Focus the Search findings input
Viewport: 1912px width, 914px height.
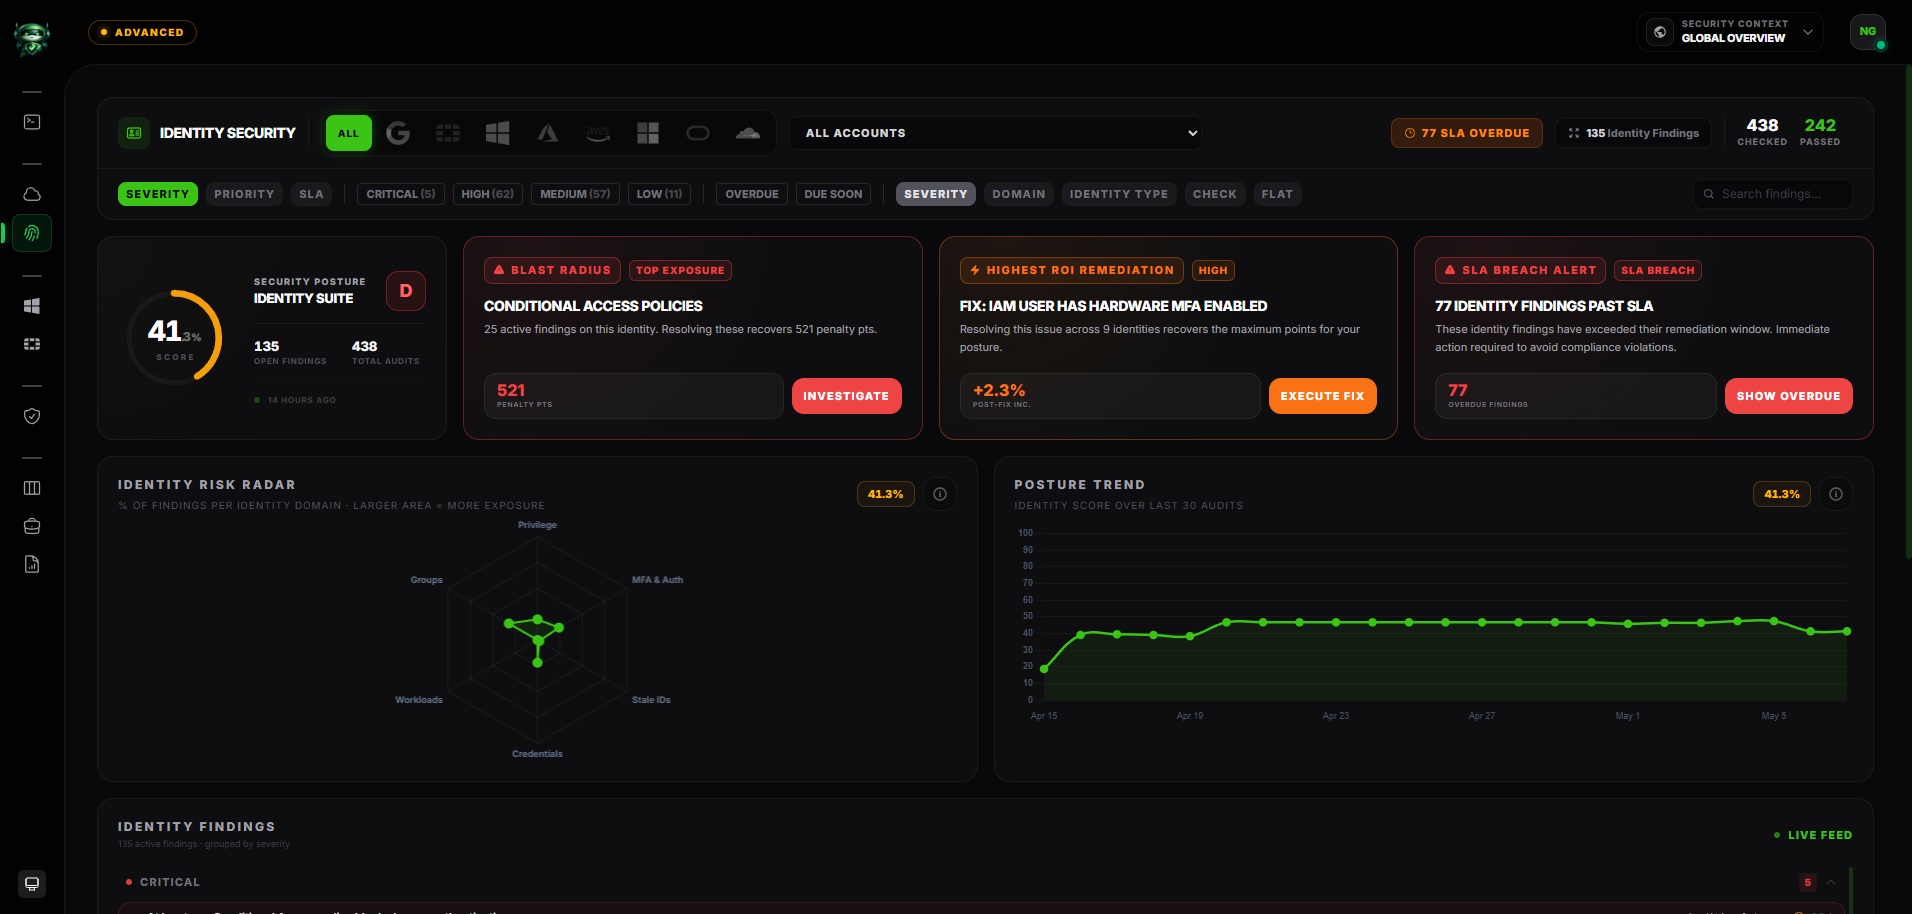[x=1772, y=194]
